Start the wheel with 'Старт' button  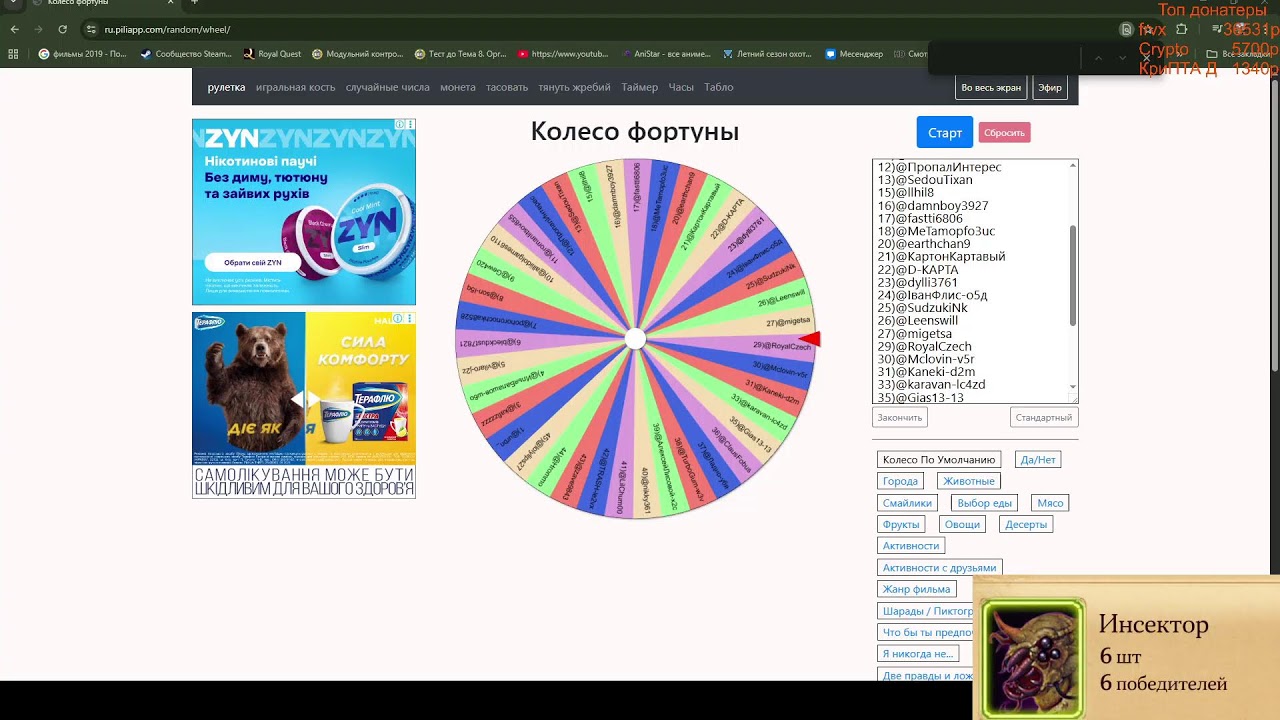(945, 132)
